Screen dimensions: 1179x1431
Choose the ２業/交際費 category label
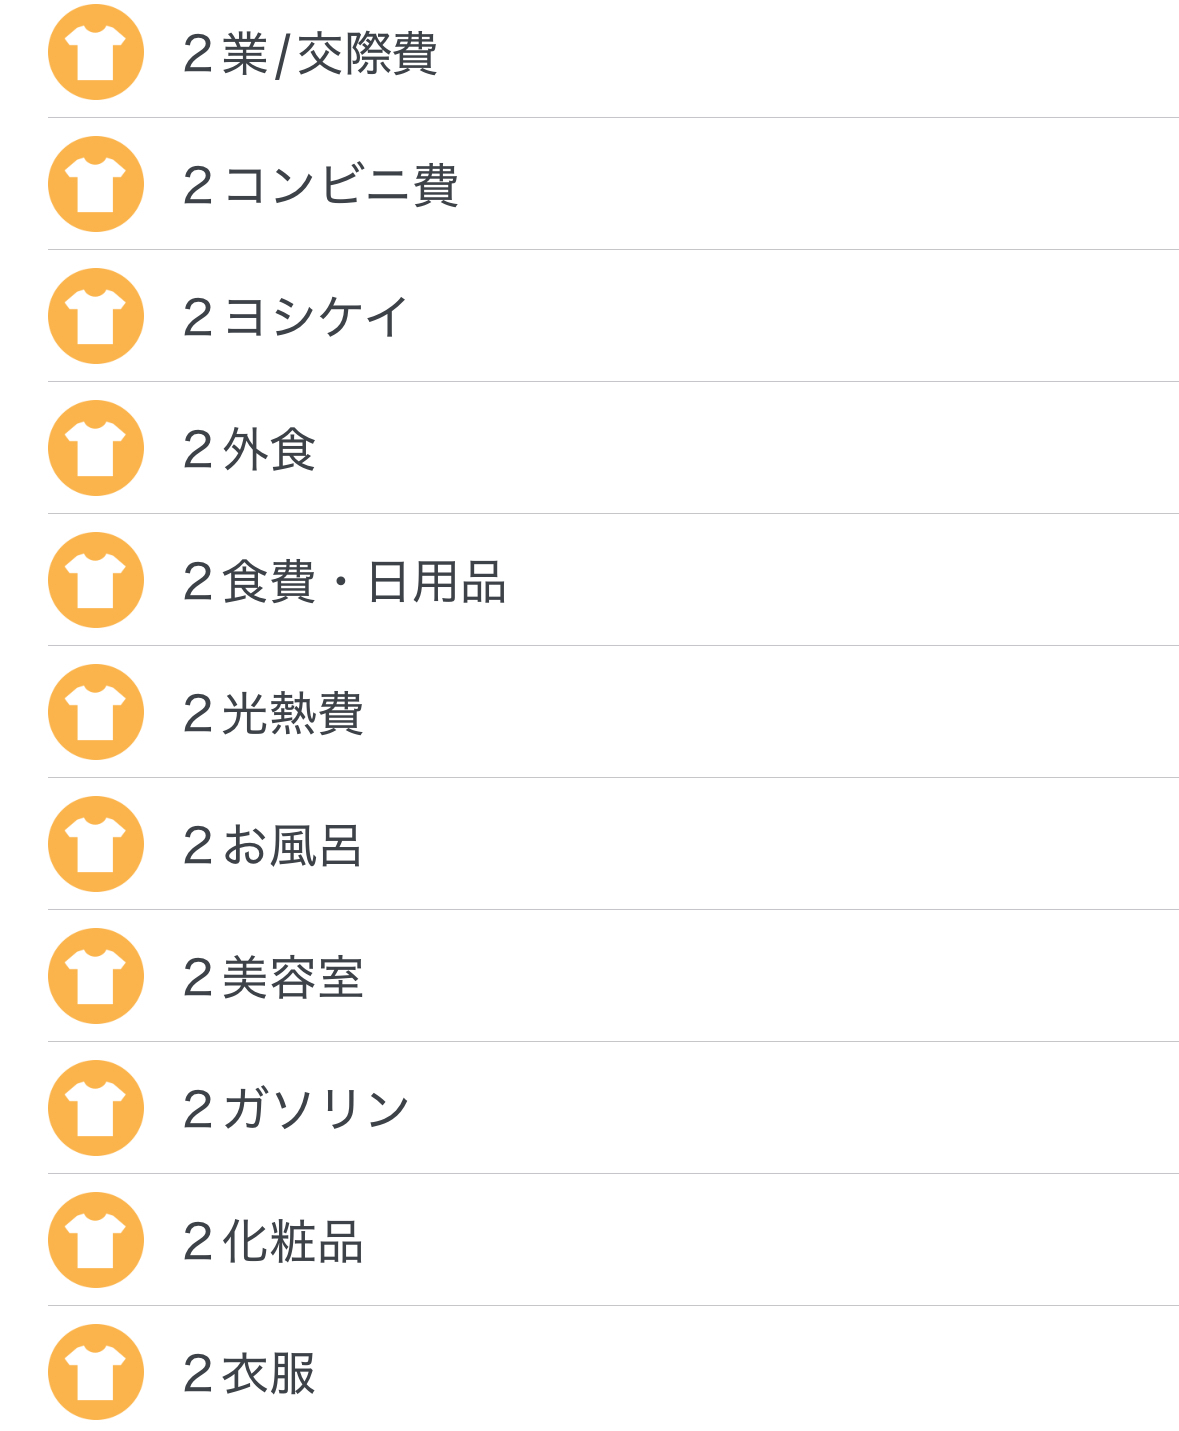[310, 54]
